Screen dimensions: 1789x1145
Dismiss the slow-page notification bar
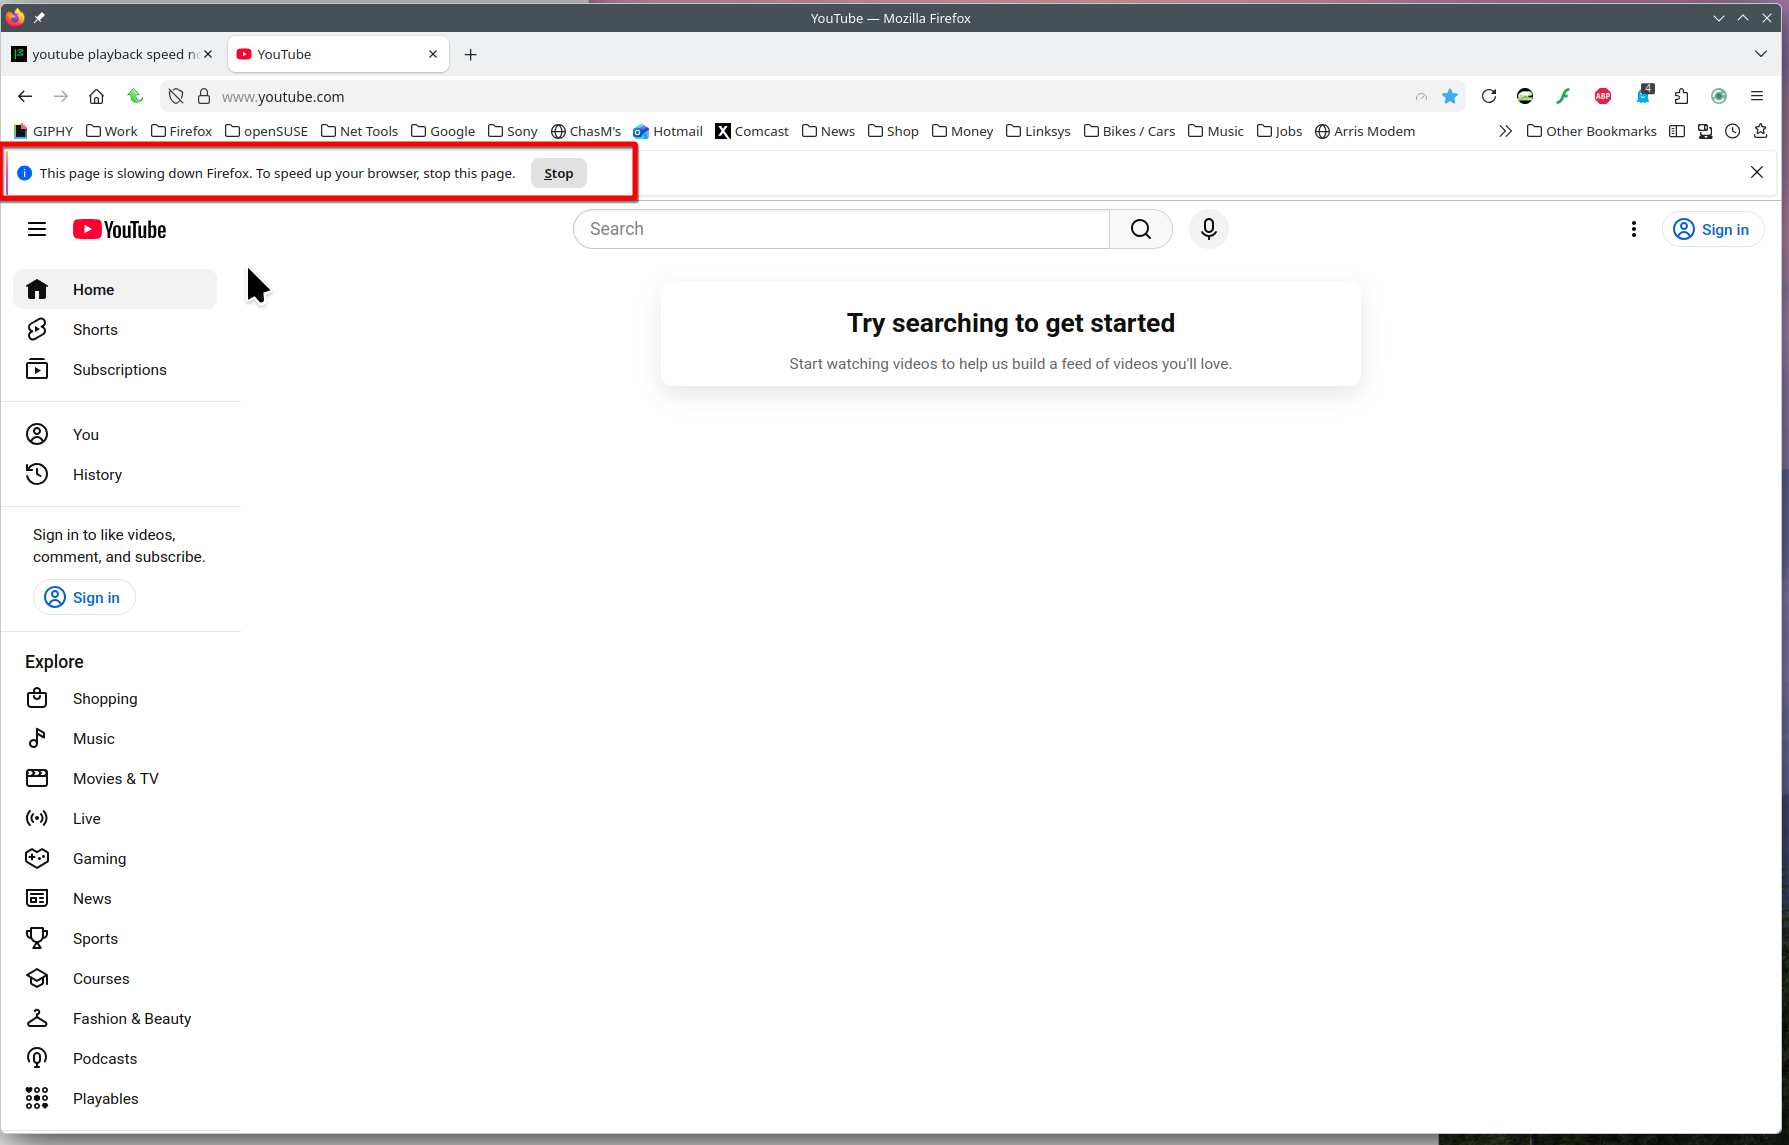pos(1757,172)
